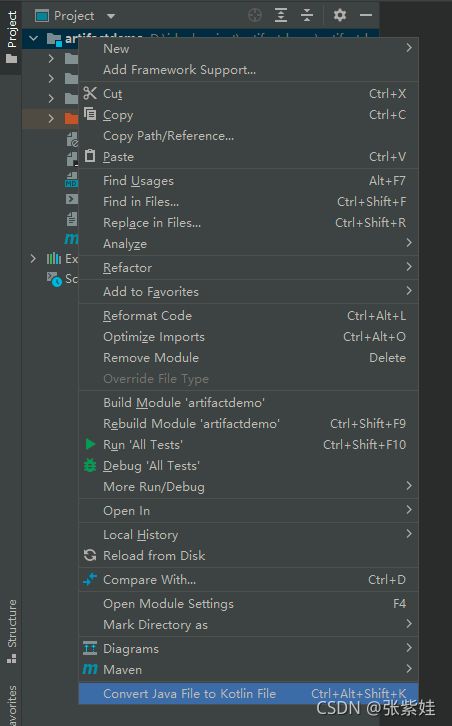Switch to the Structure side tab
The height and width of the screenshot is (726, 452).
coord(12,632)
